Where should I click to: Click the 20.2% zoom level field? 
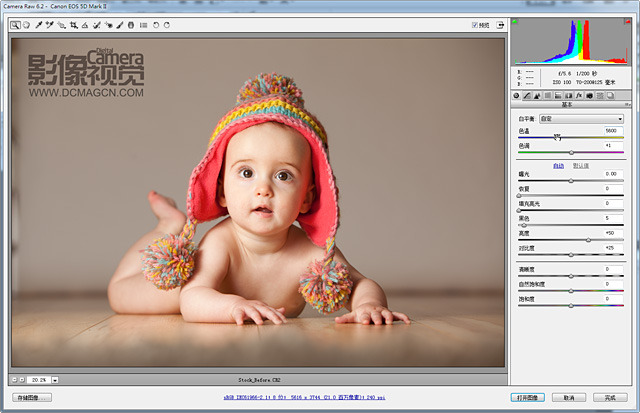pos(39,380)
